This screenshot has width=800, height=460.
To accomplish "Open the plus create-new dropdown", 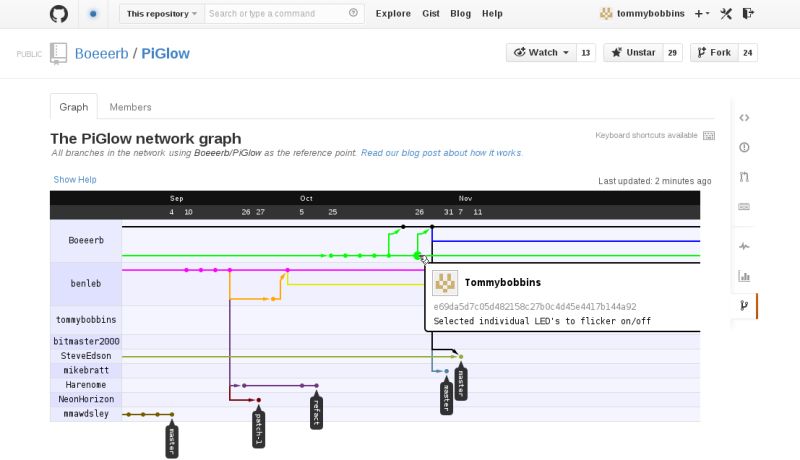I will point(702,14).
